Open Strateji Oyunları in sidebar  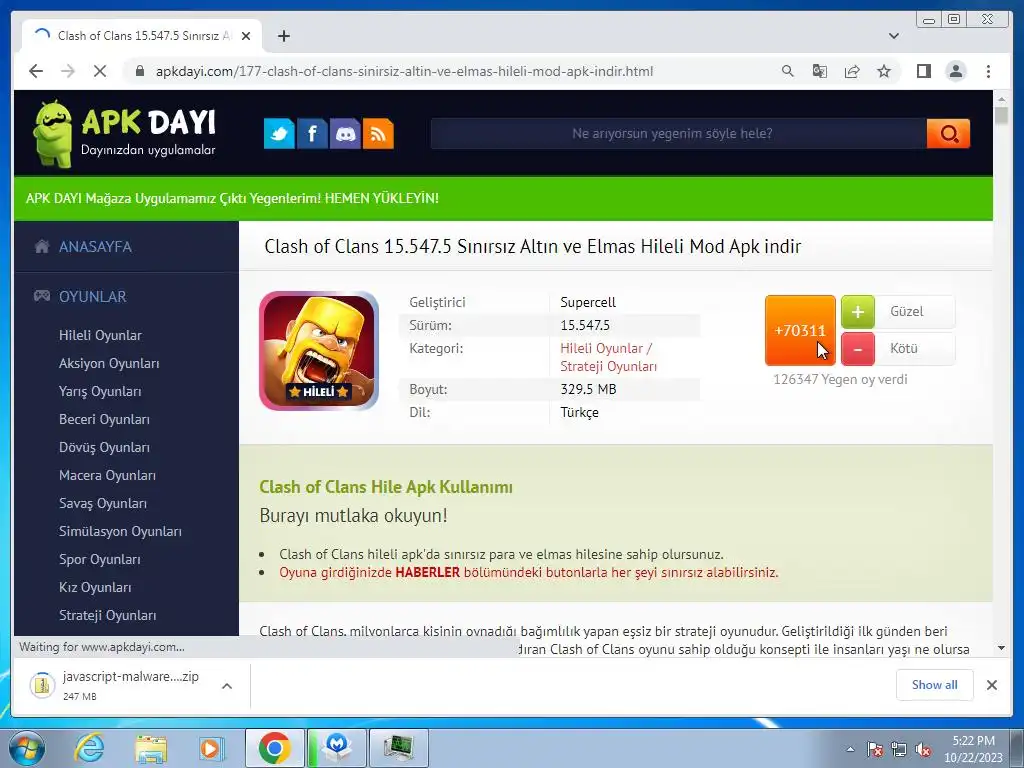(x=107, y=616)
